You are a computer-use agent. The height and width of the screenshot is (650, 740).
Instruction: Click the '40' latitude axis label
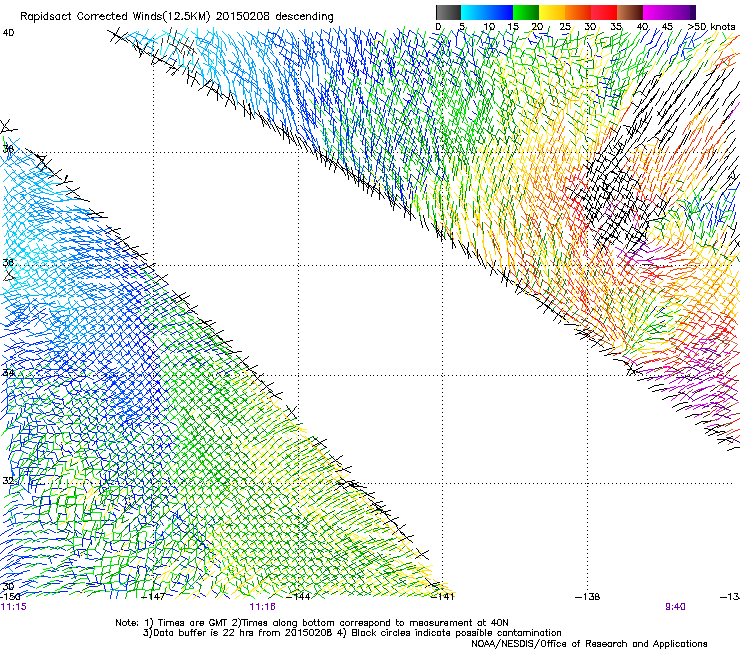[x=8, y=33]
